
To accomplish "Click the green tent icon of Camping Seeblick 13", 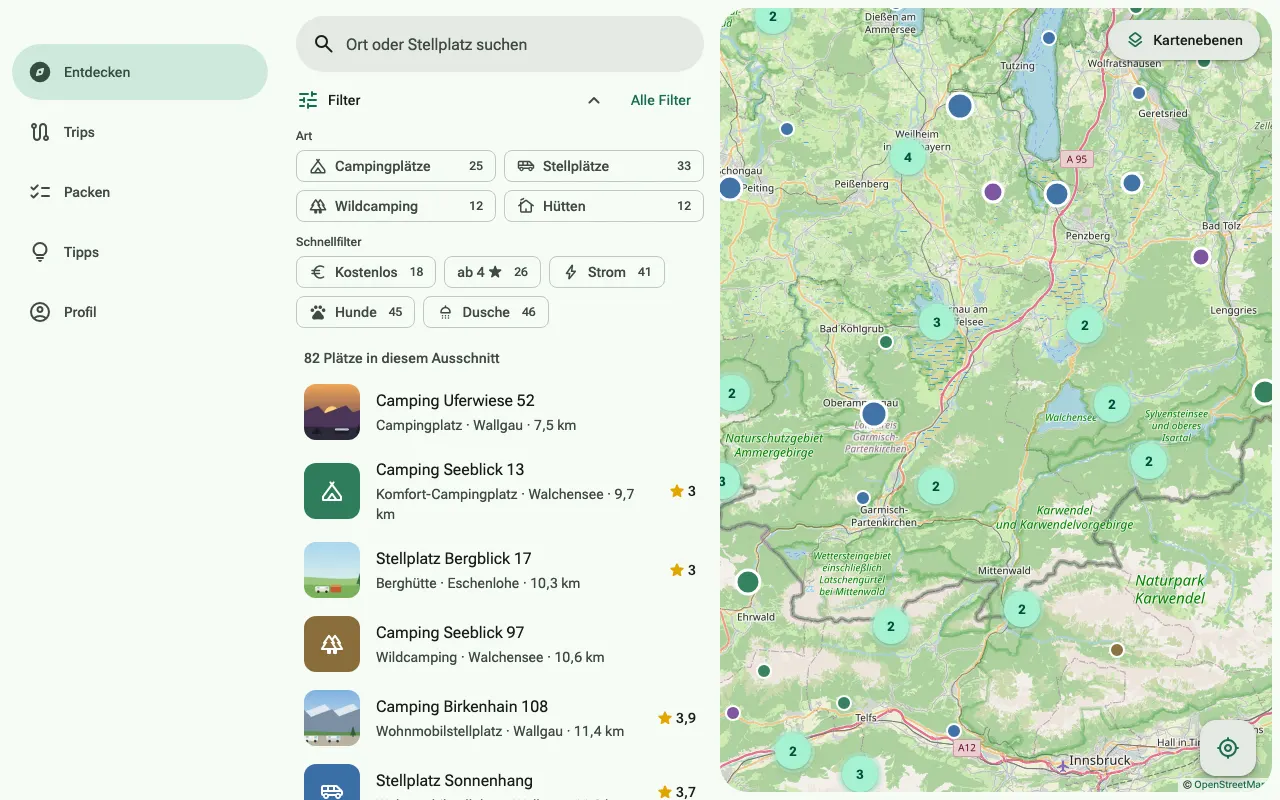I will [x=332, y=491].
